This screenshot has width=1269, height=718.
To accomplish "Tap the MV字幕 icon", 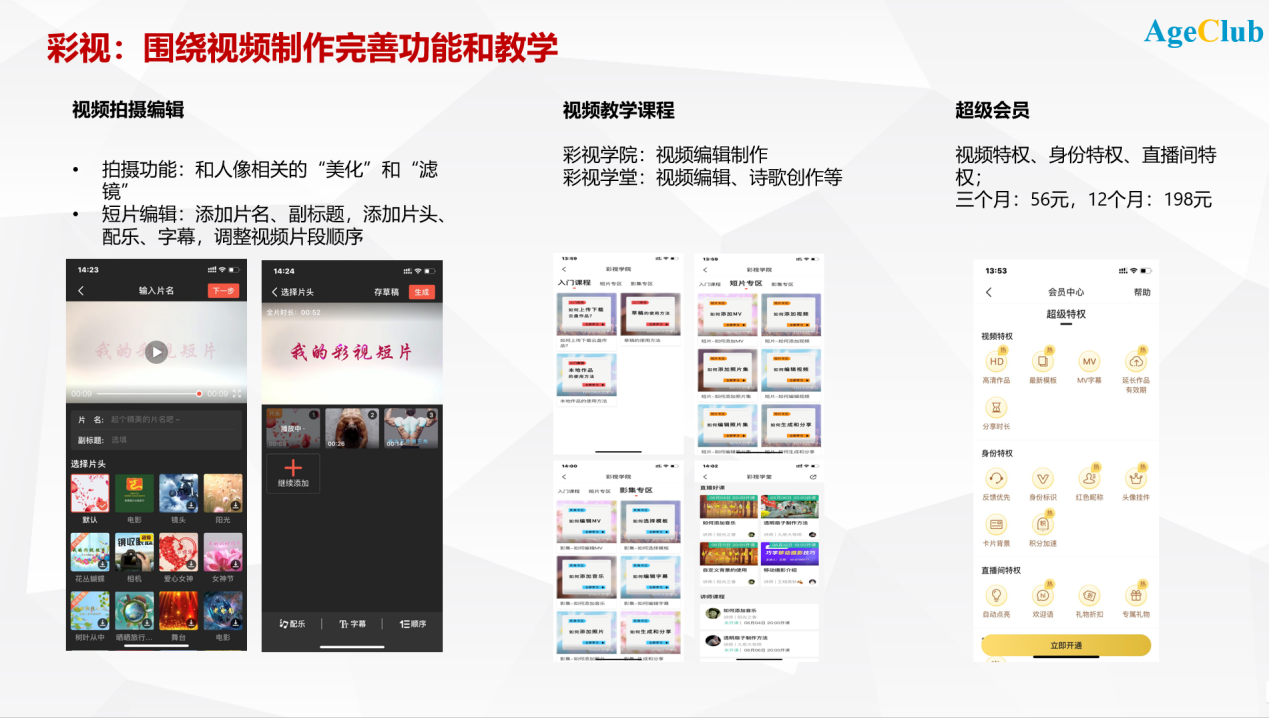I will (x=1089, y=362).
